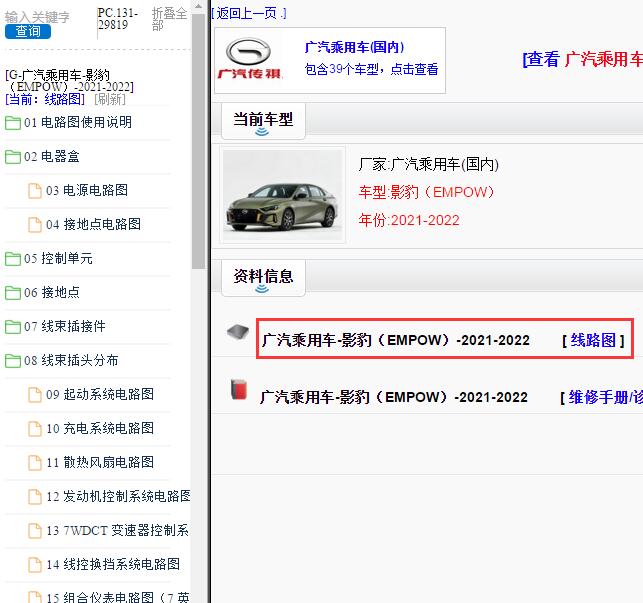Click the 查询 search button
The width and height of the screenshot is (643, 603).
pos(28,31)
